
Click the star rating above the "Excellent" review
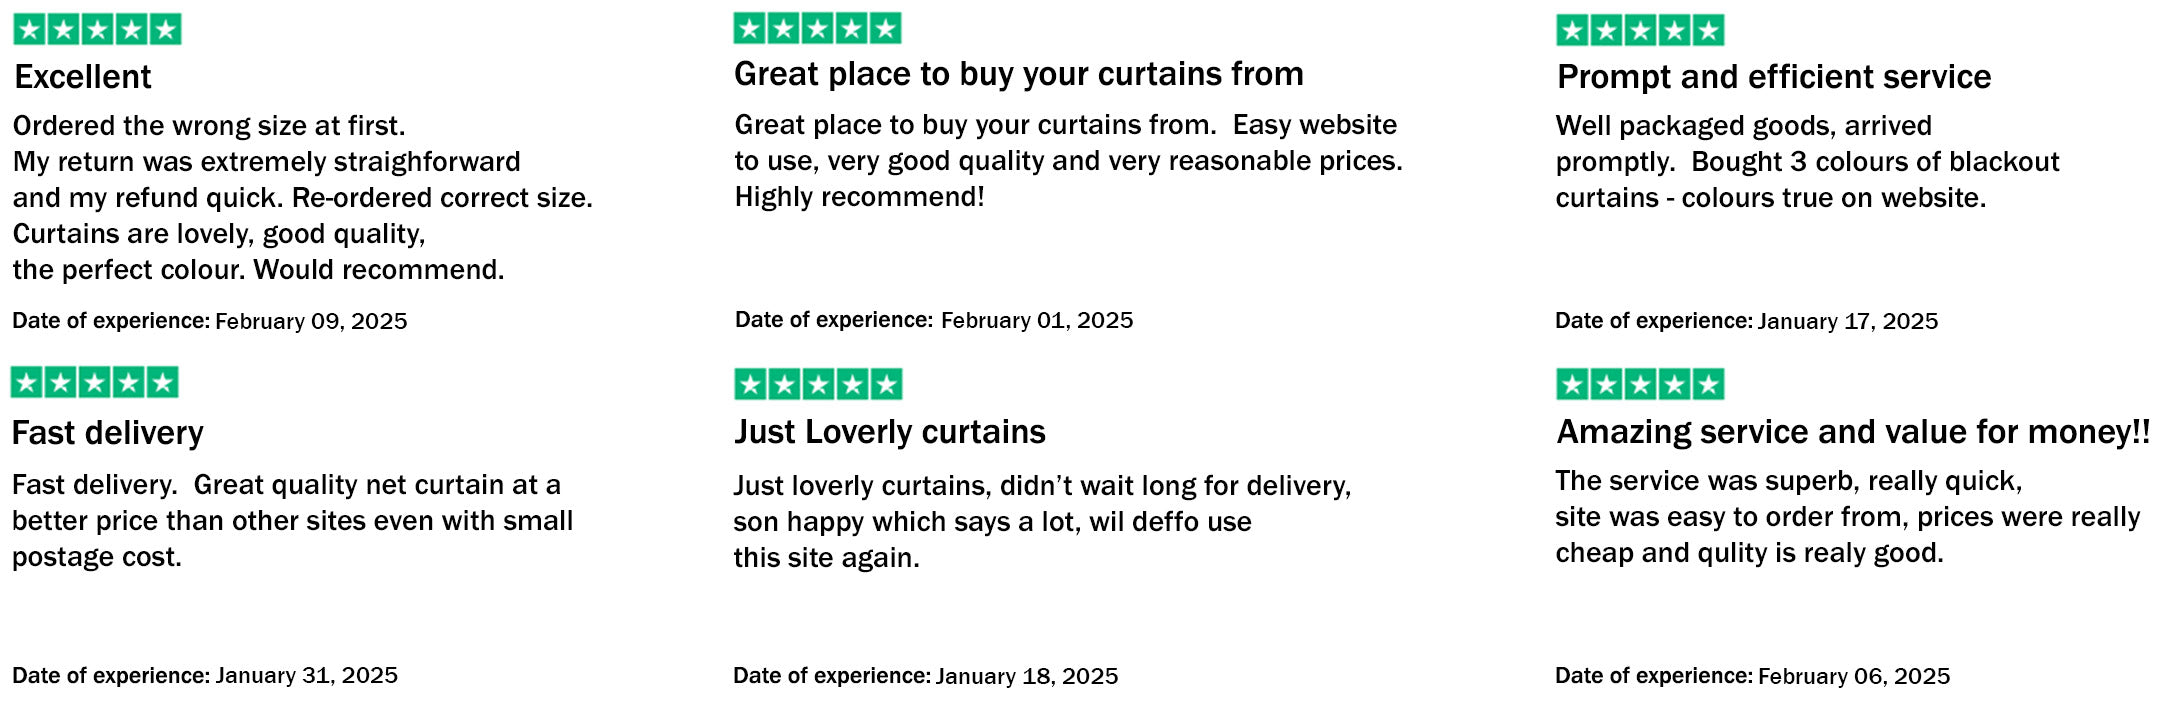coord(97,30)
